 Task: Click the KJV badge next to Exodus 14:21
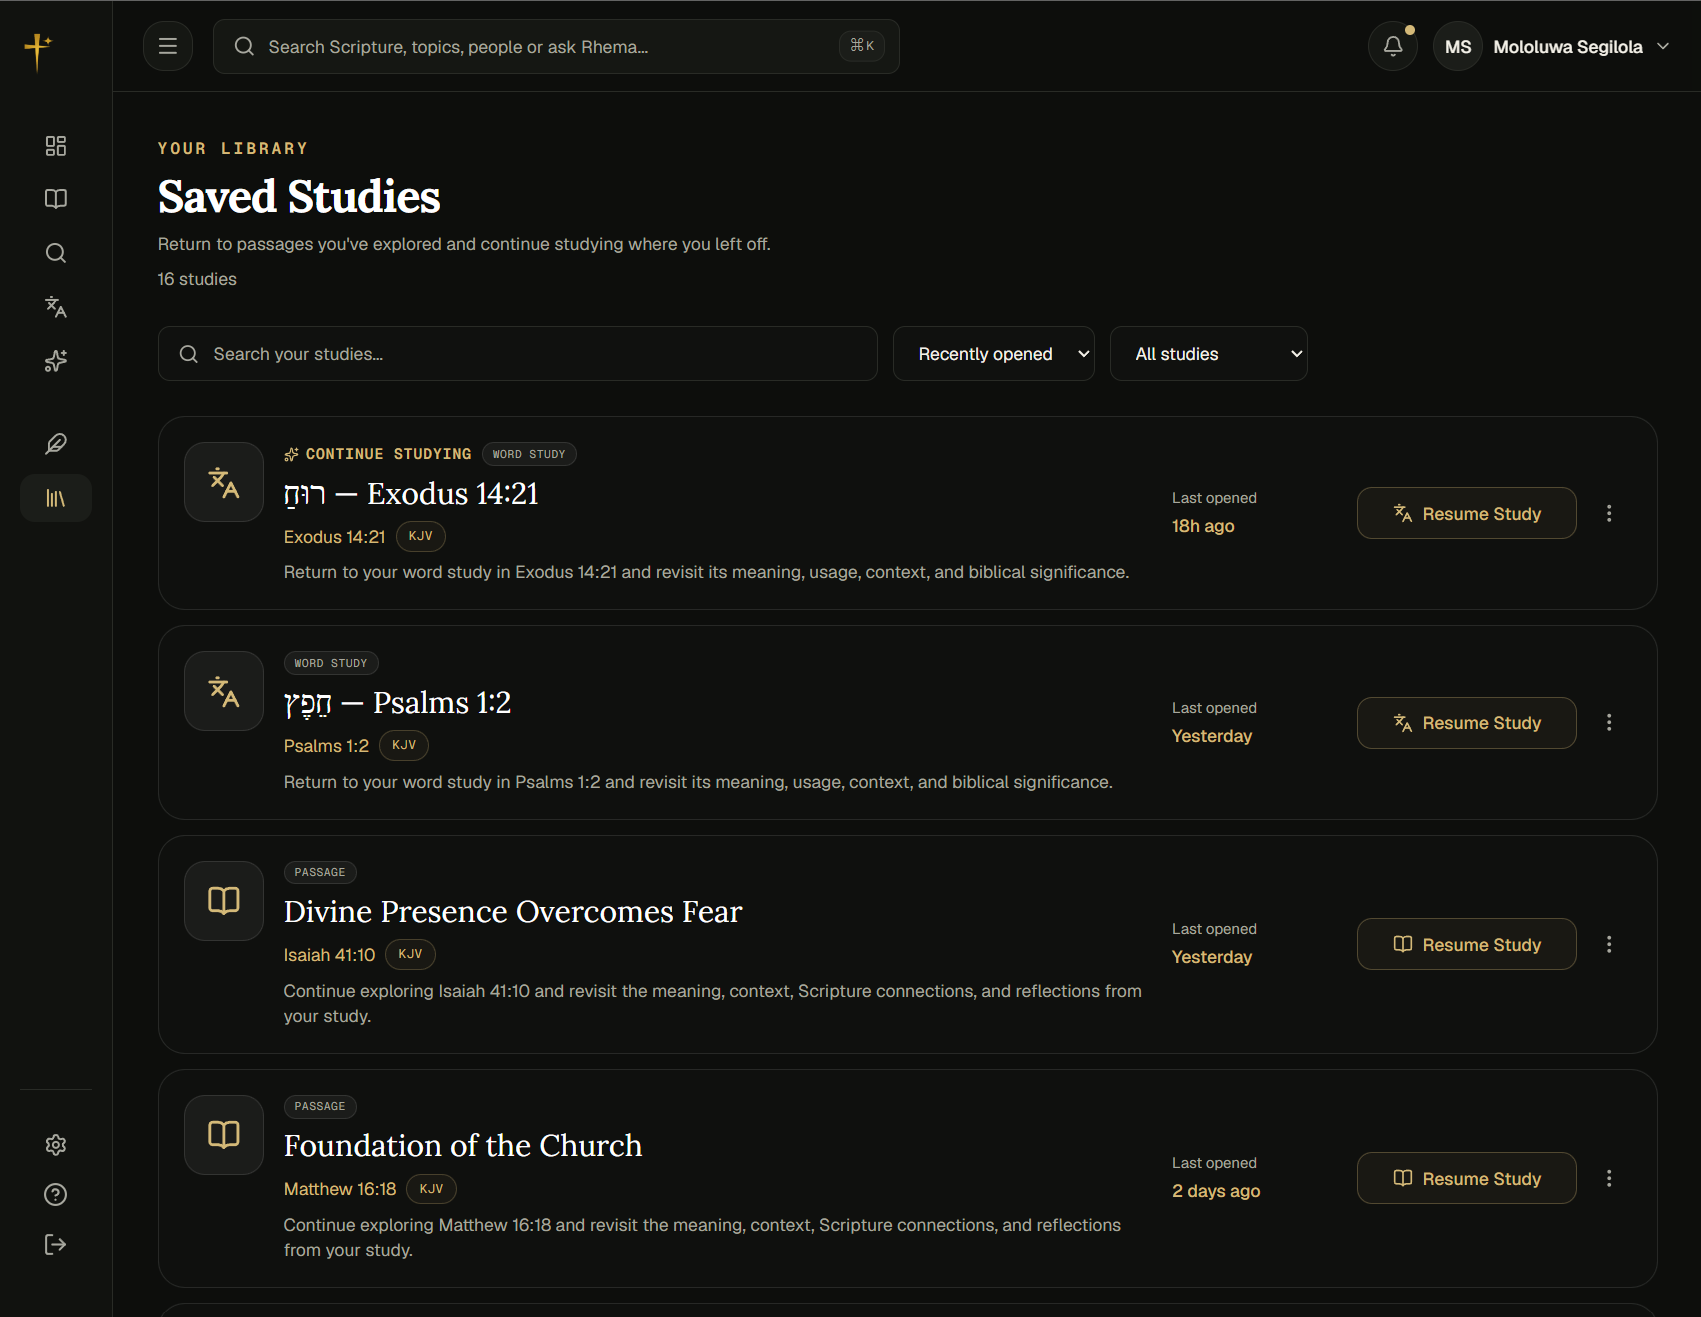click(x=421, y=536)
